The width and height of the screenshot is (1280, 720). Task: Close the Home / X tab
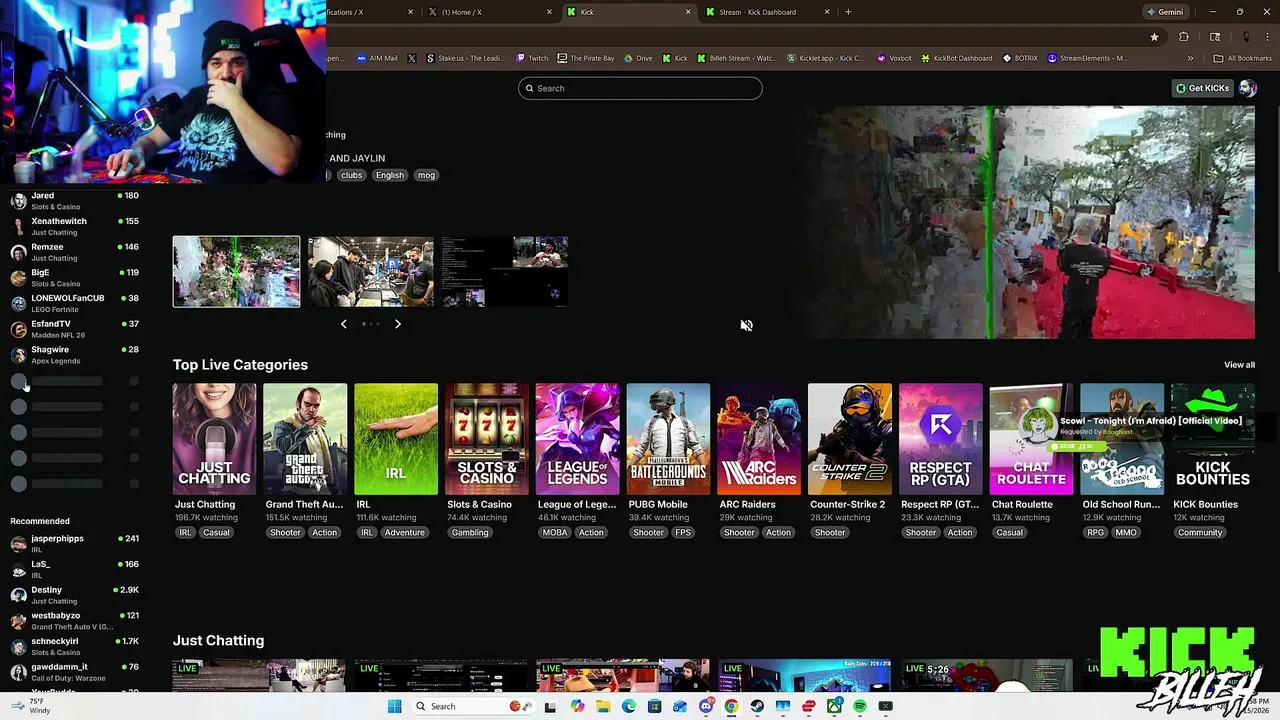[549, 12]
